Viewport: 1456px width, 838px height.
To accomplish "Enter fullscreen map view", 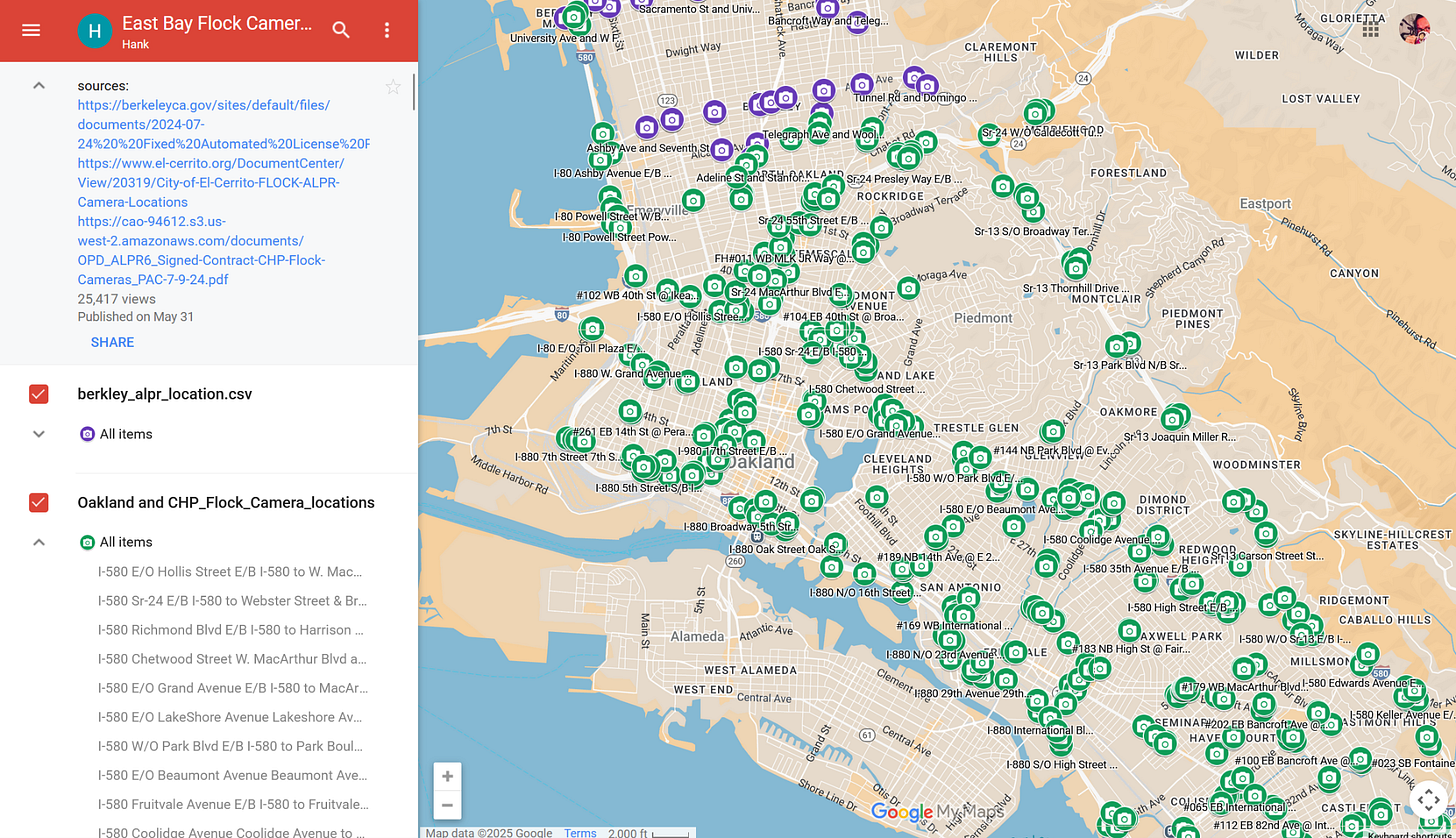I will click(1428, 800).
